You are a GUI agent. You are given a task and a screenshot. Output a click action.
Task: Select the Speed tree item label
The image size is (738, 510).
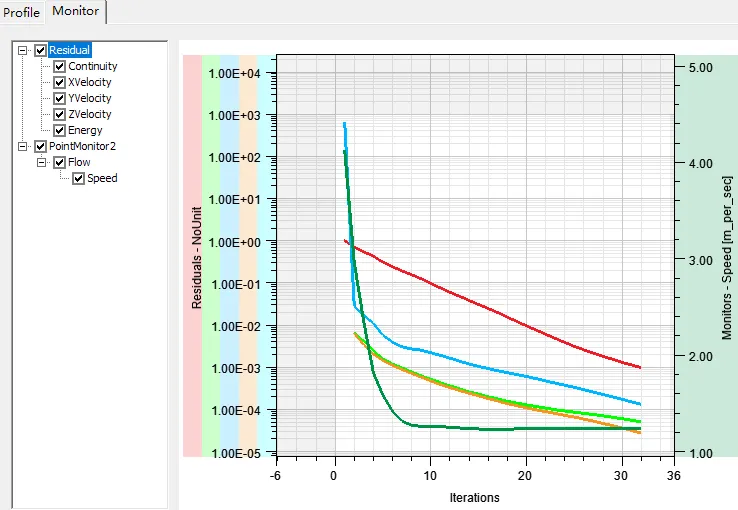click(x=102, y=178)
